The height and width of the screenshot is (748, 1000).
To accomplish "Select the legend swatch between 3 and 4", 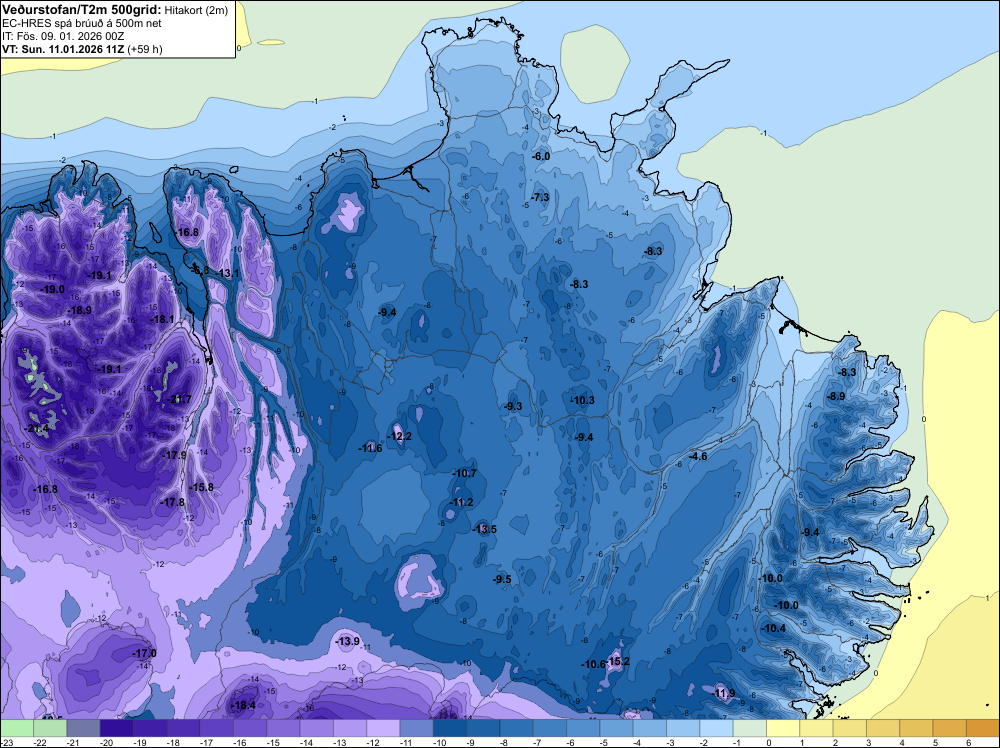I will (883, 728).
